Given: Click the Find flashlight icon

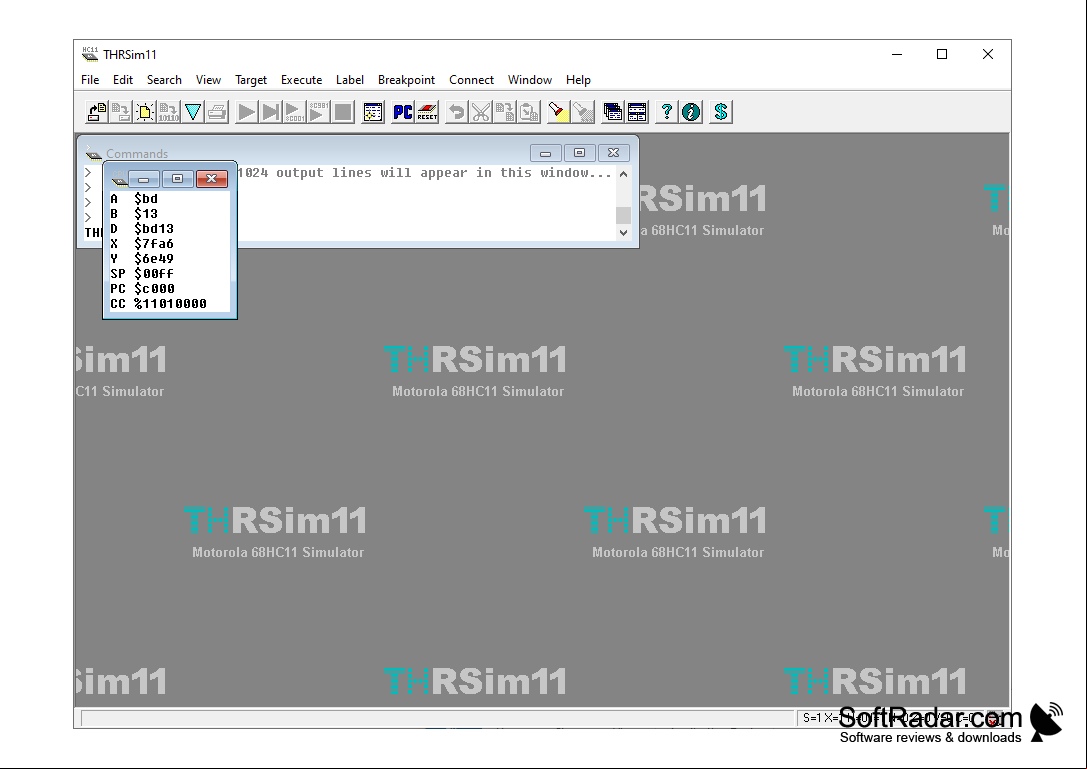Looking at the screenshot, I should coord(558,112).
